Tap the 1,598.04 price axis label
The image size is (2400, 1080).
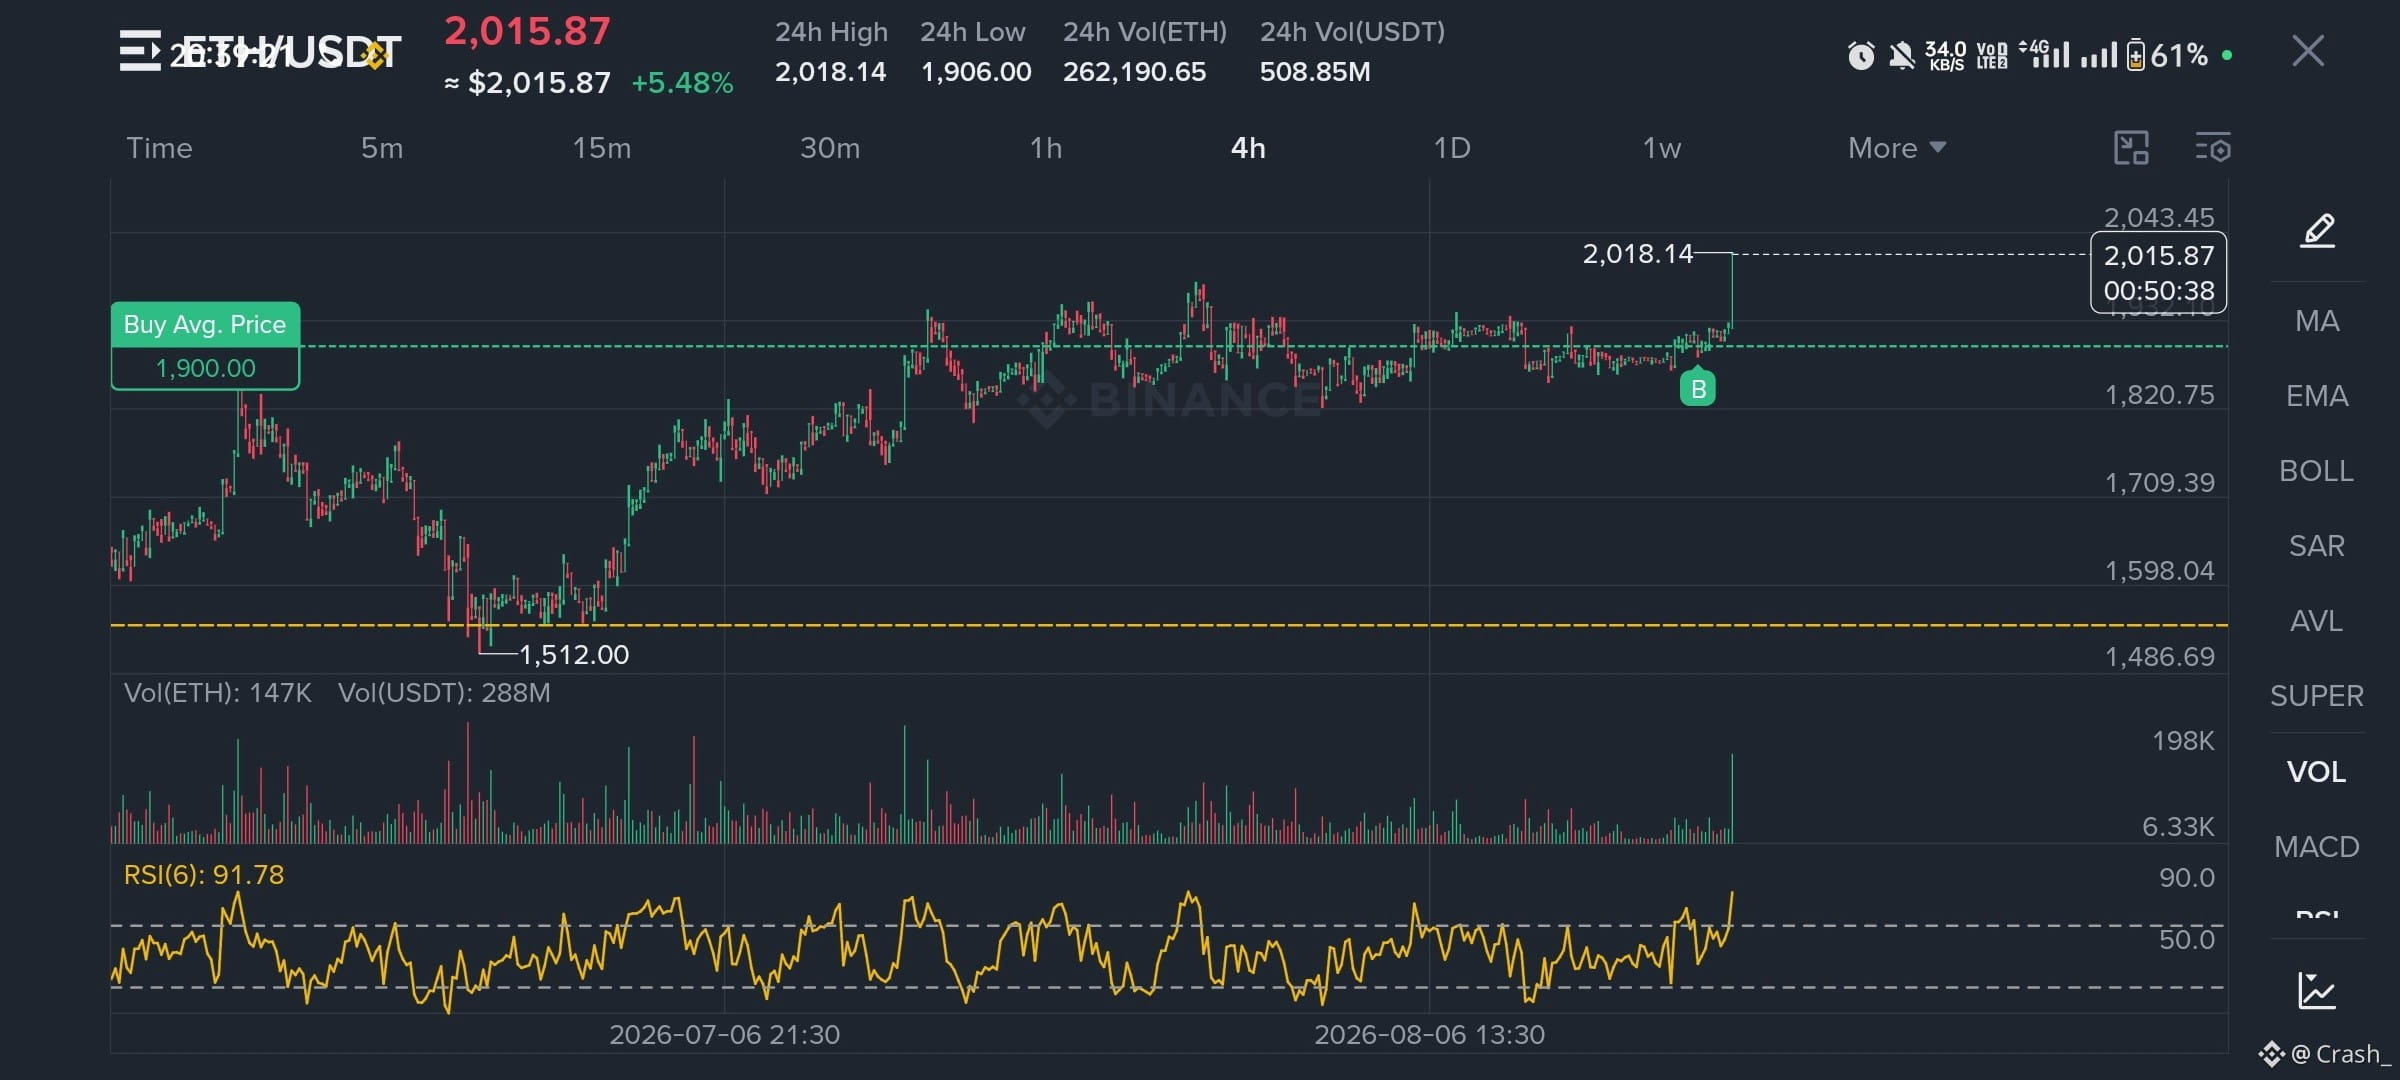[2160, 571]
